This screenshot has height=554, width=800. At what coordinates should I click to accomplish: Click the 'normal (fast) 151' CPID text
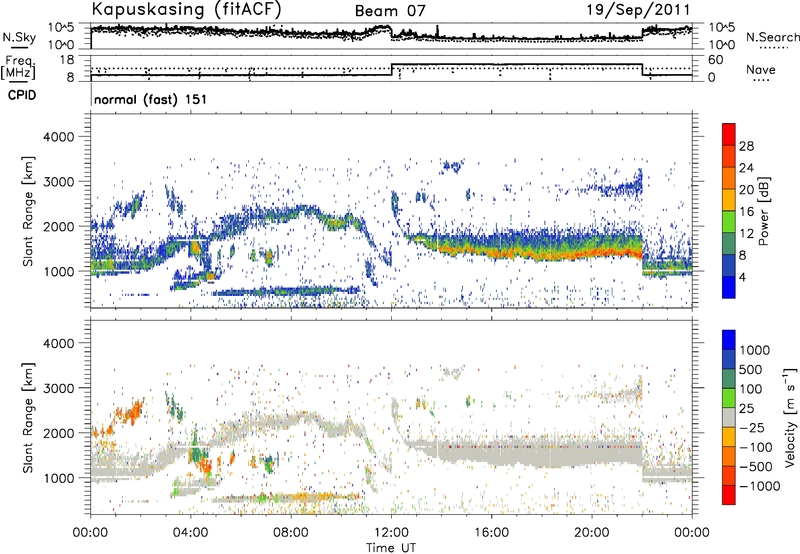point(151,99)
